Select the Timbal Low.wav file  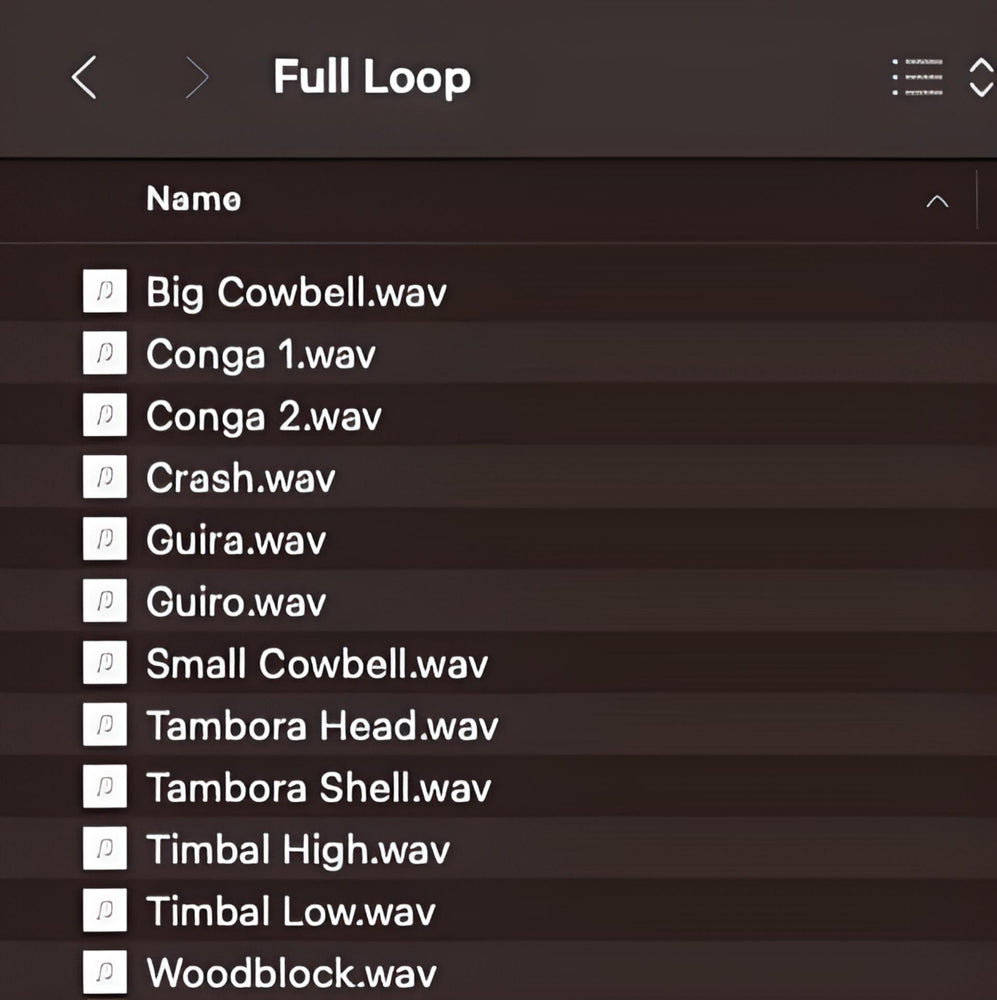coord(291,912)
